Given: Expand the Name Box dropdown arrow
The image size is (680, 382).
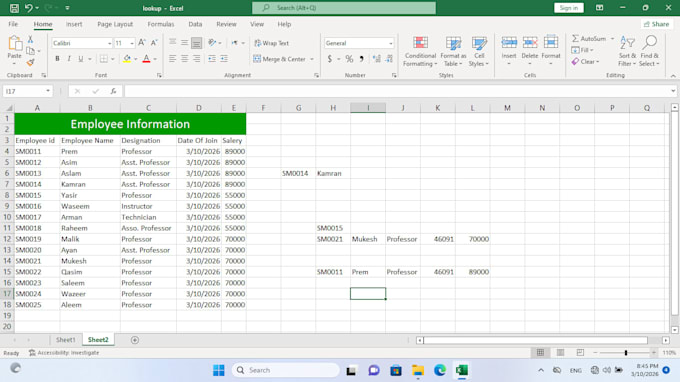Looking at the screenshot, I should 48,91.
